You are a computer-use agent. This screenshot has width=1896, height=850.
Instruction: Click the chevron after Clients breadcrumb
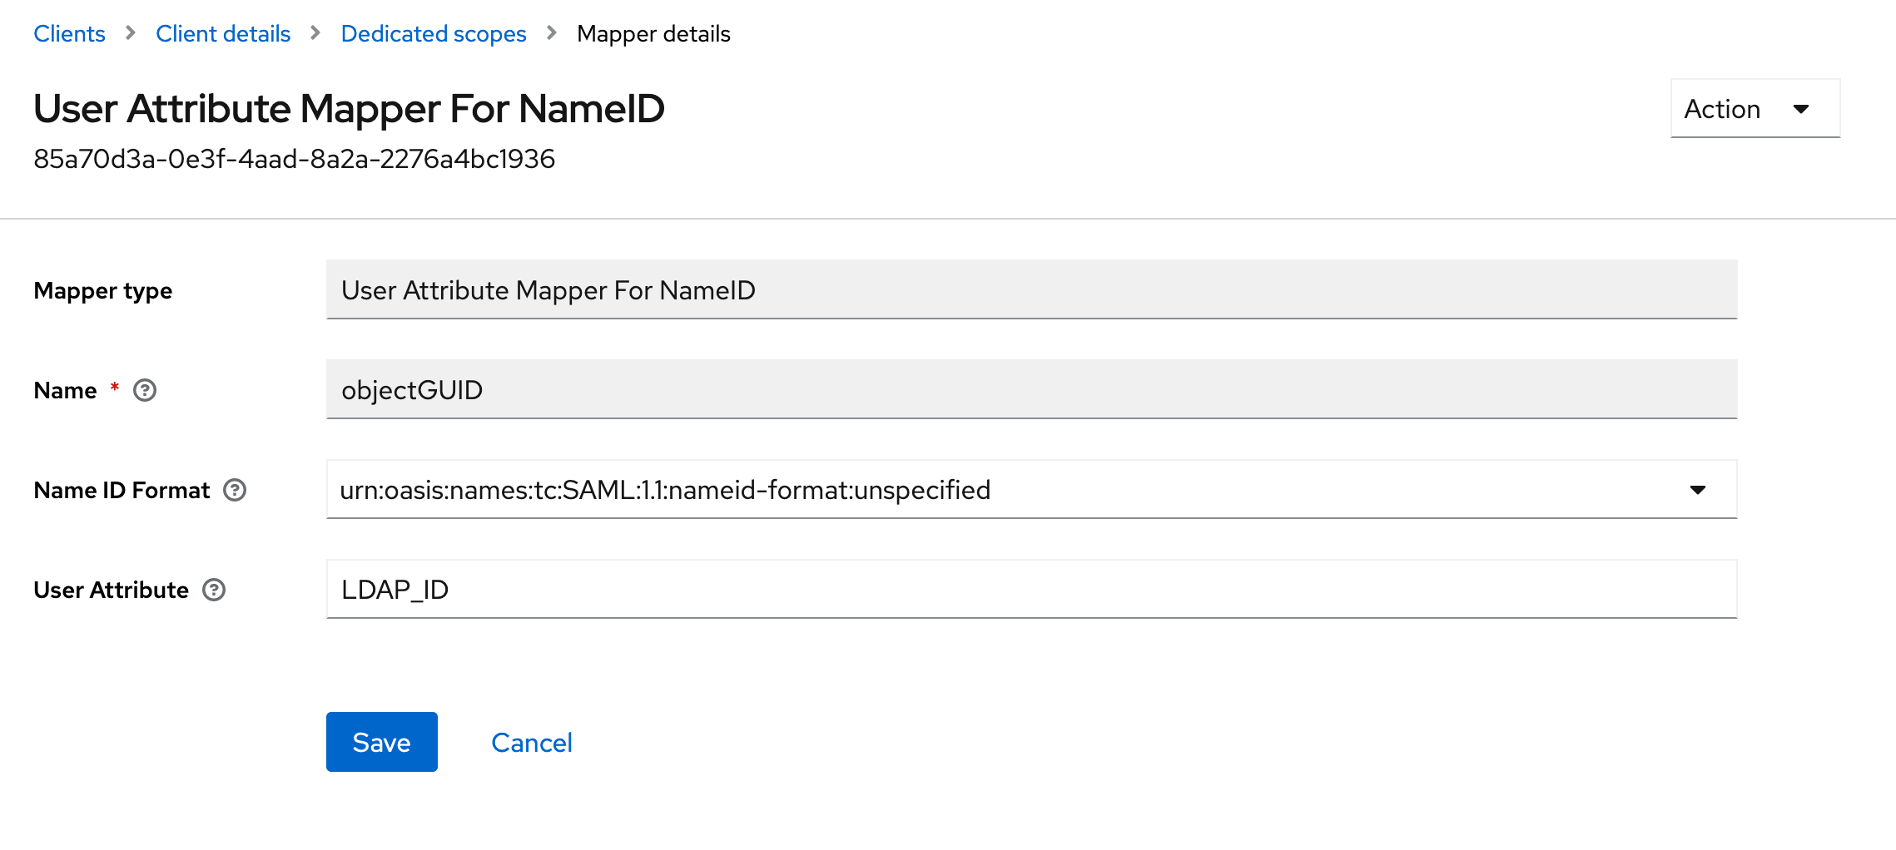click(x=131, y=33)
